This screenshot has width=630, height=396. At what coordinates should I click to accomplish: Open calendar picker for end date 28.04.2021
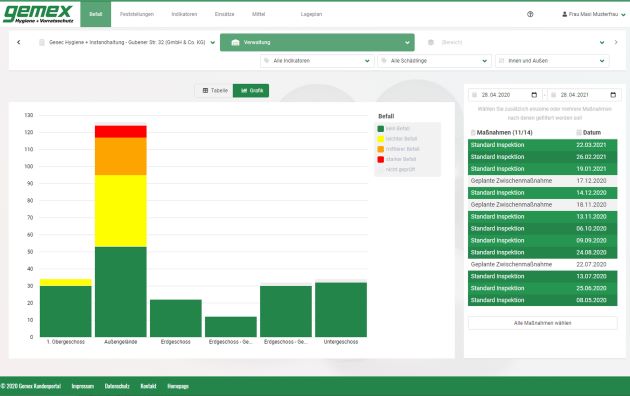[613, 95]
